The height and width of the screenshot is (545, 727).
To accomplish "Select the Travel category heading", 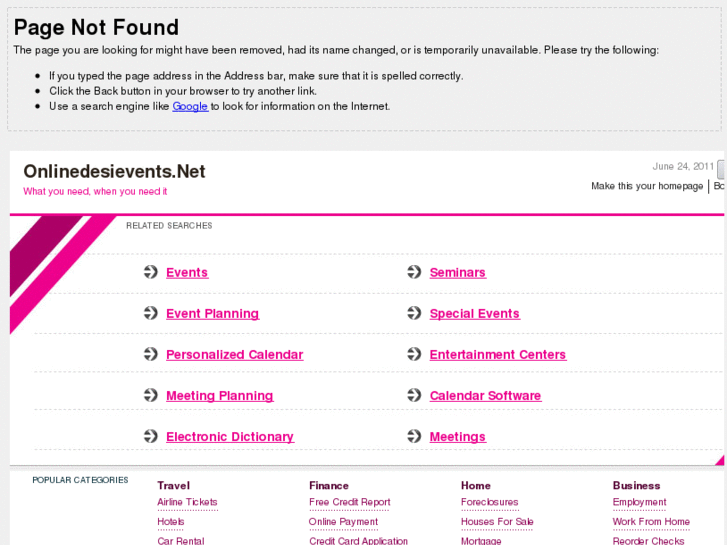I will [173, 485].
